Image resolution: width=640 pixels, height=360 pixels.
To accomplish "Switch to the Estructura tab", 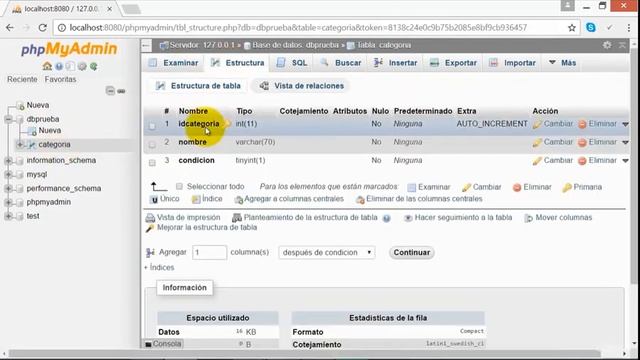I will point(238,63).
